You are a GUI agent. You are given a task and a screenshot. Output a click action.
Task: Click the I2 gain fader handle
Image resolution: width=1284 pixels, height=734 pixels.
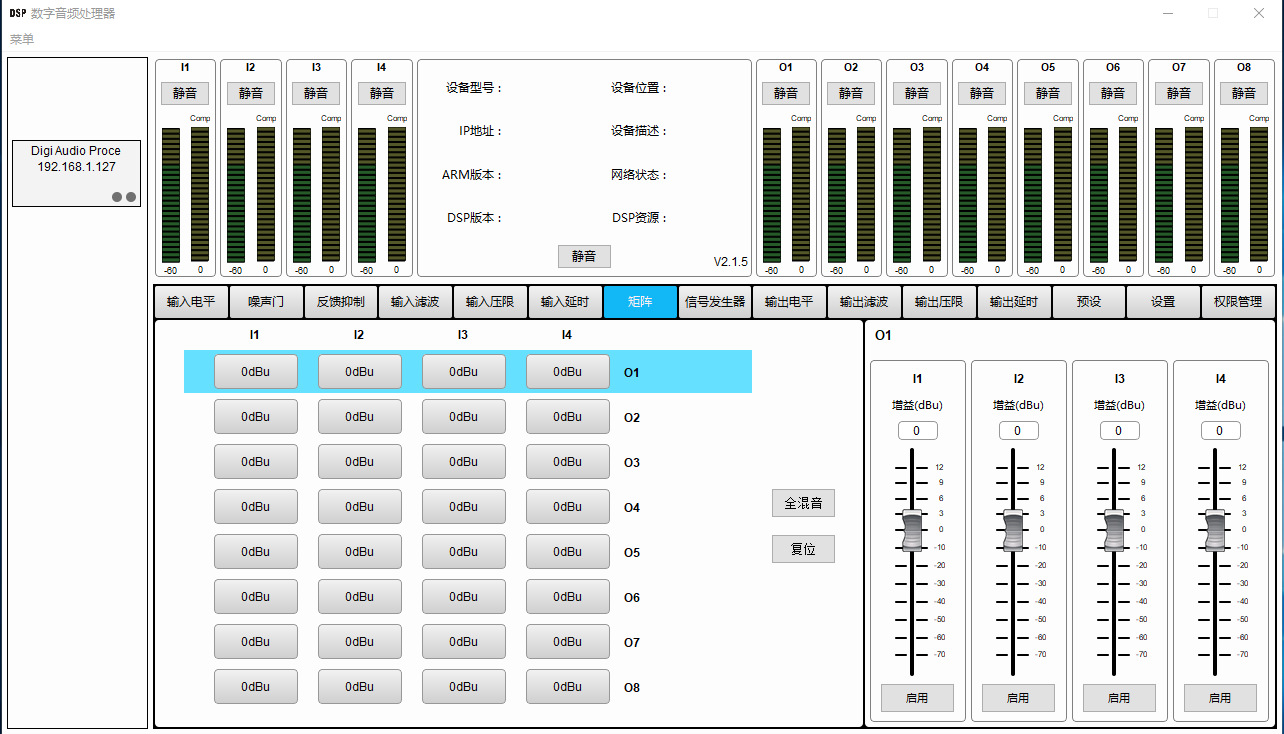[1013, 530]
